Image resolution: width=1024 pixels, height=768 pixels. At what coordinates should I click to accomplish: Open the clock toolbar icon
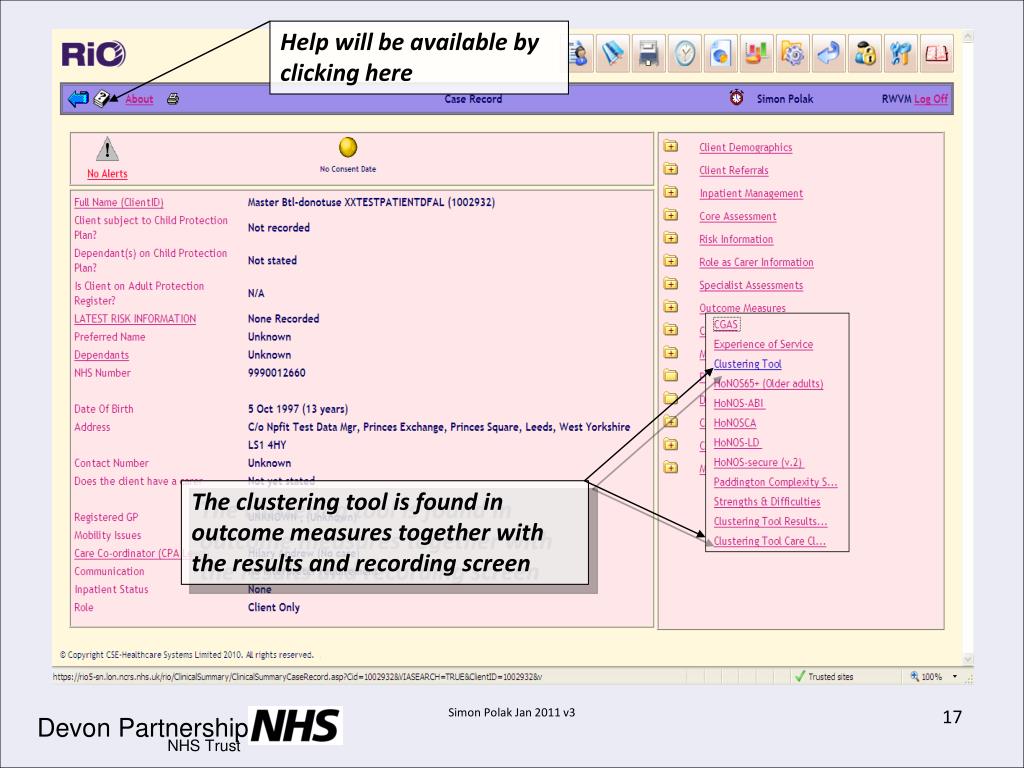click(684, 54)
